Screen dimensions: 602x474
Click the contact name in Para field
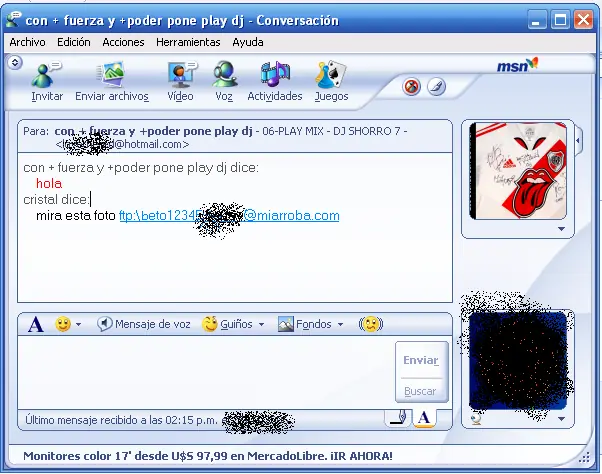pyautogui.click(x=153, y=131)
